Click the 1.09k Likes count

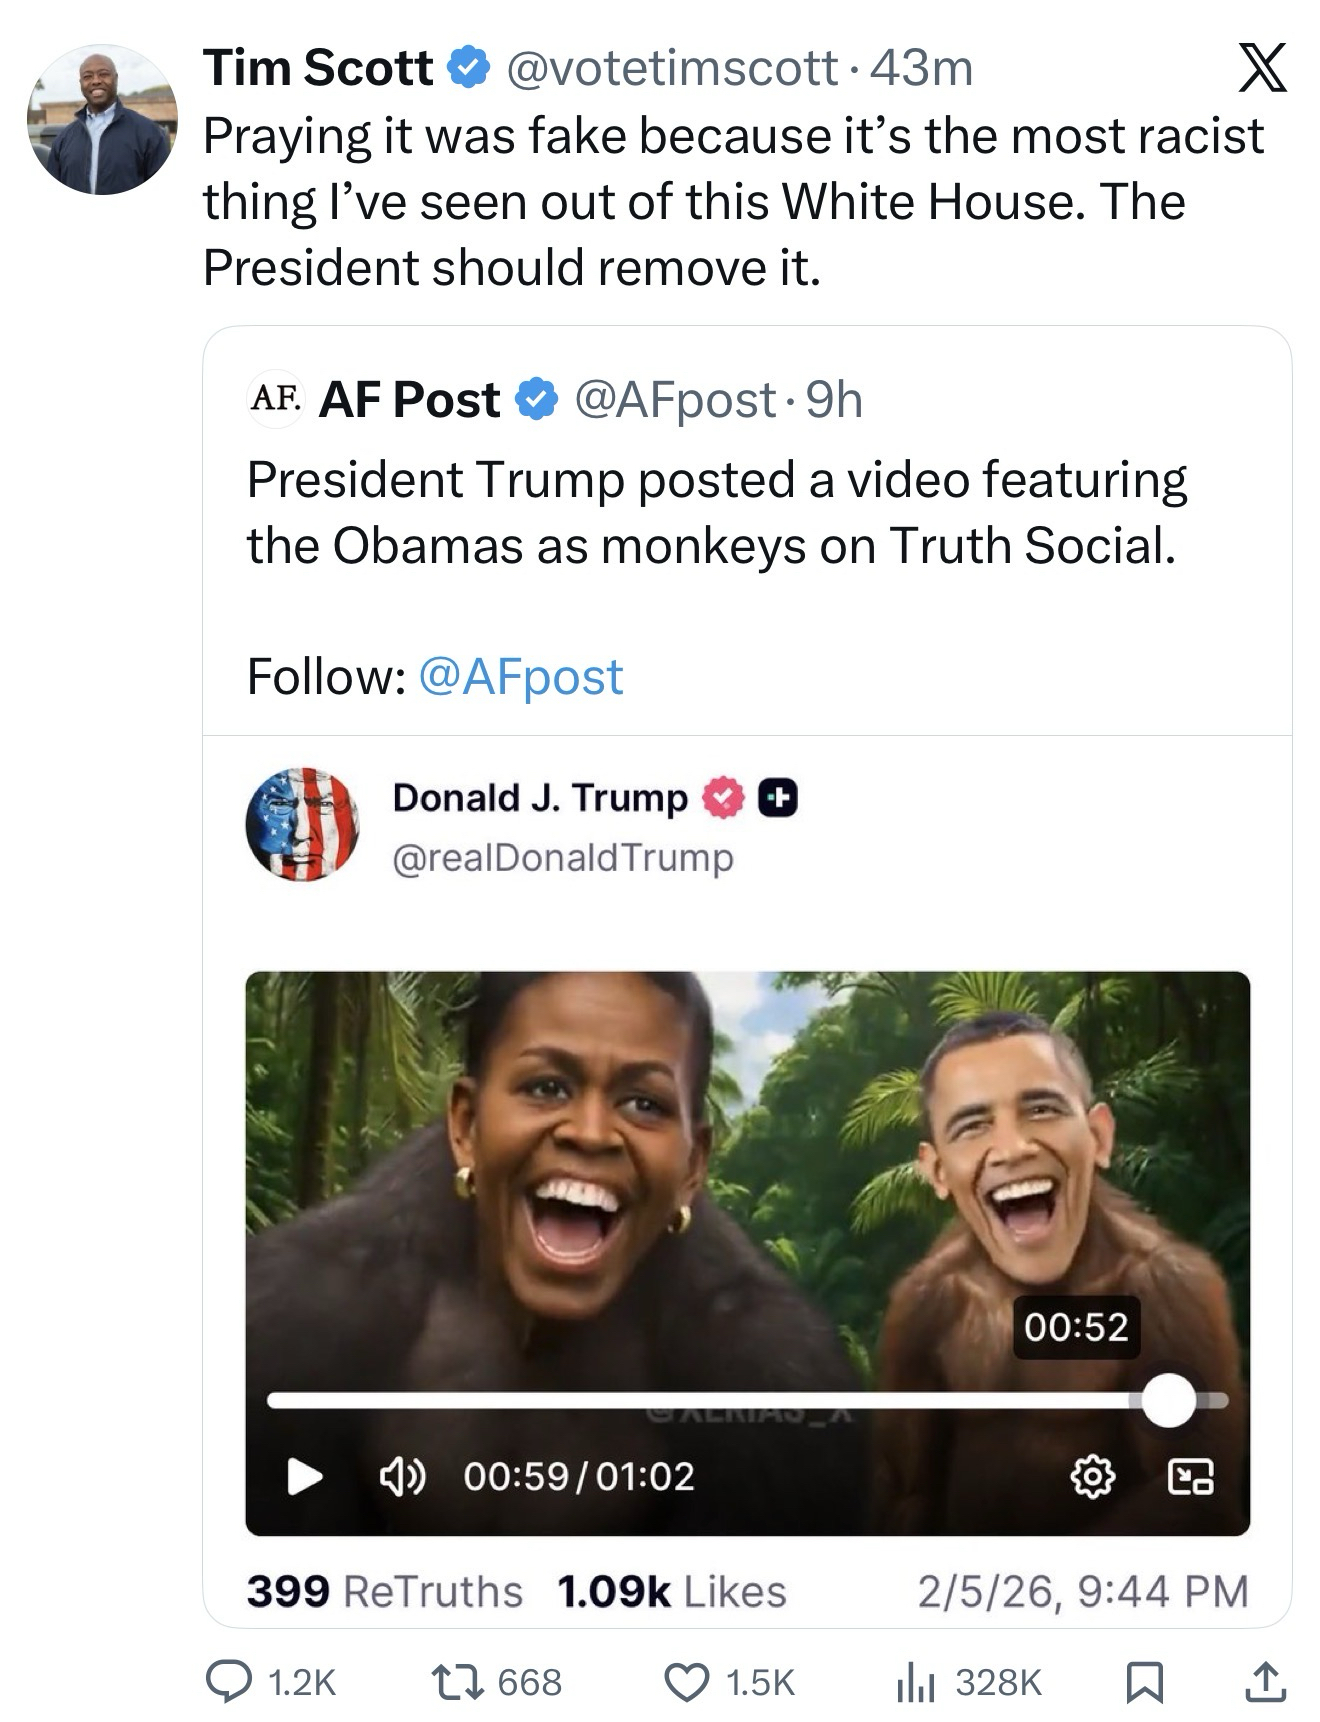[671, 1591]
